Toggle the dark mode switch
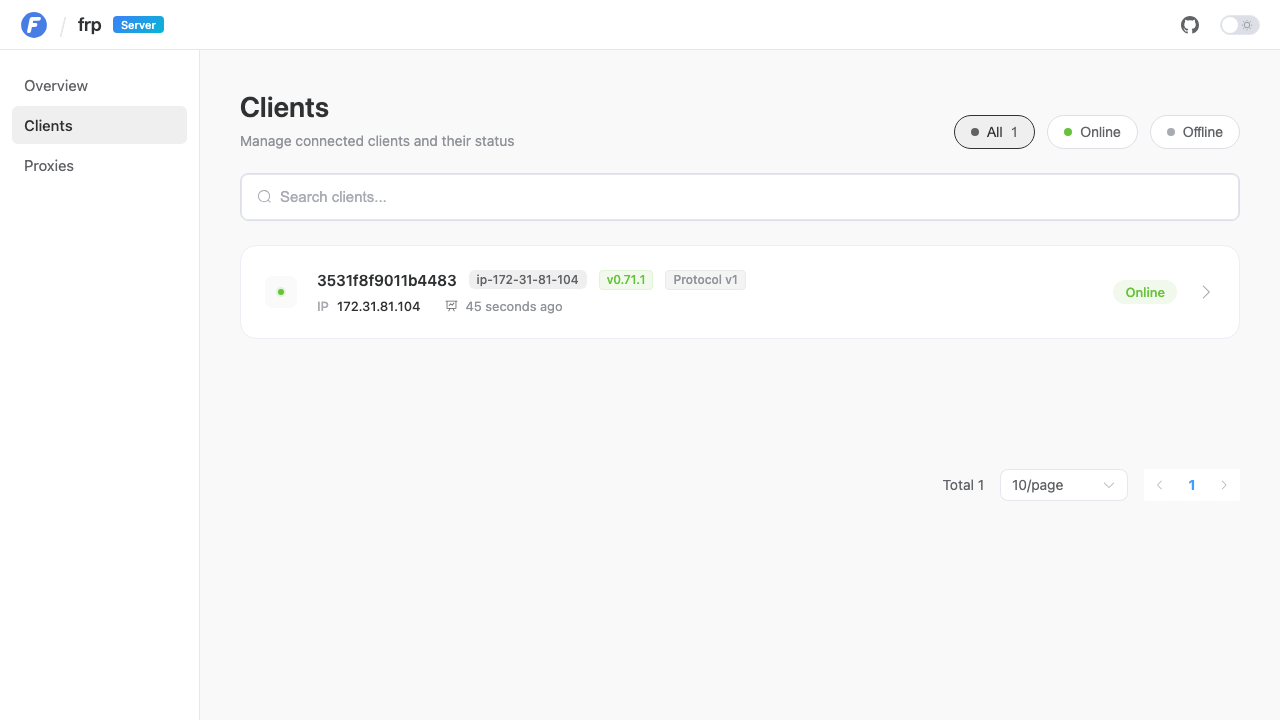1280x720 pixels. click(x=1240, y=25)
